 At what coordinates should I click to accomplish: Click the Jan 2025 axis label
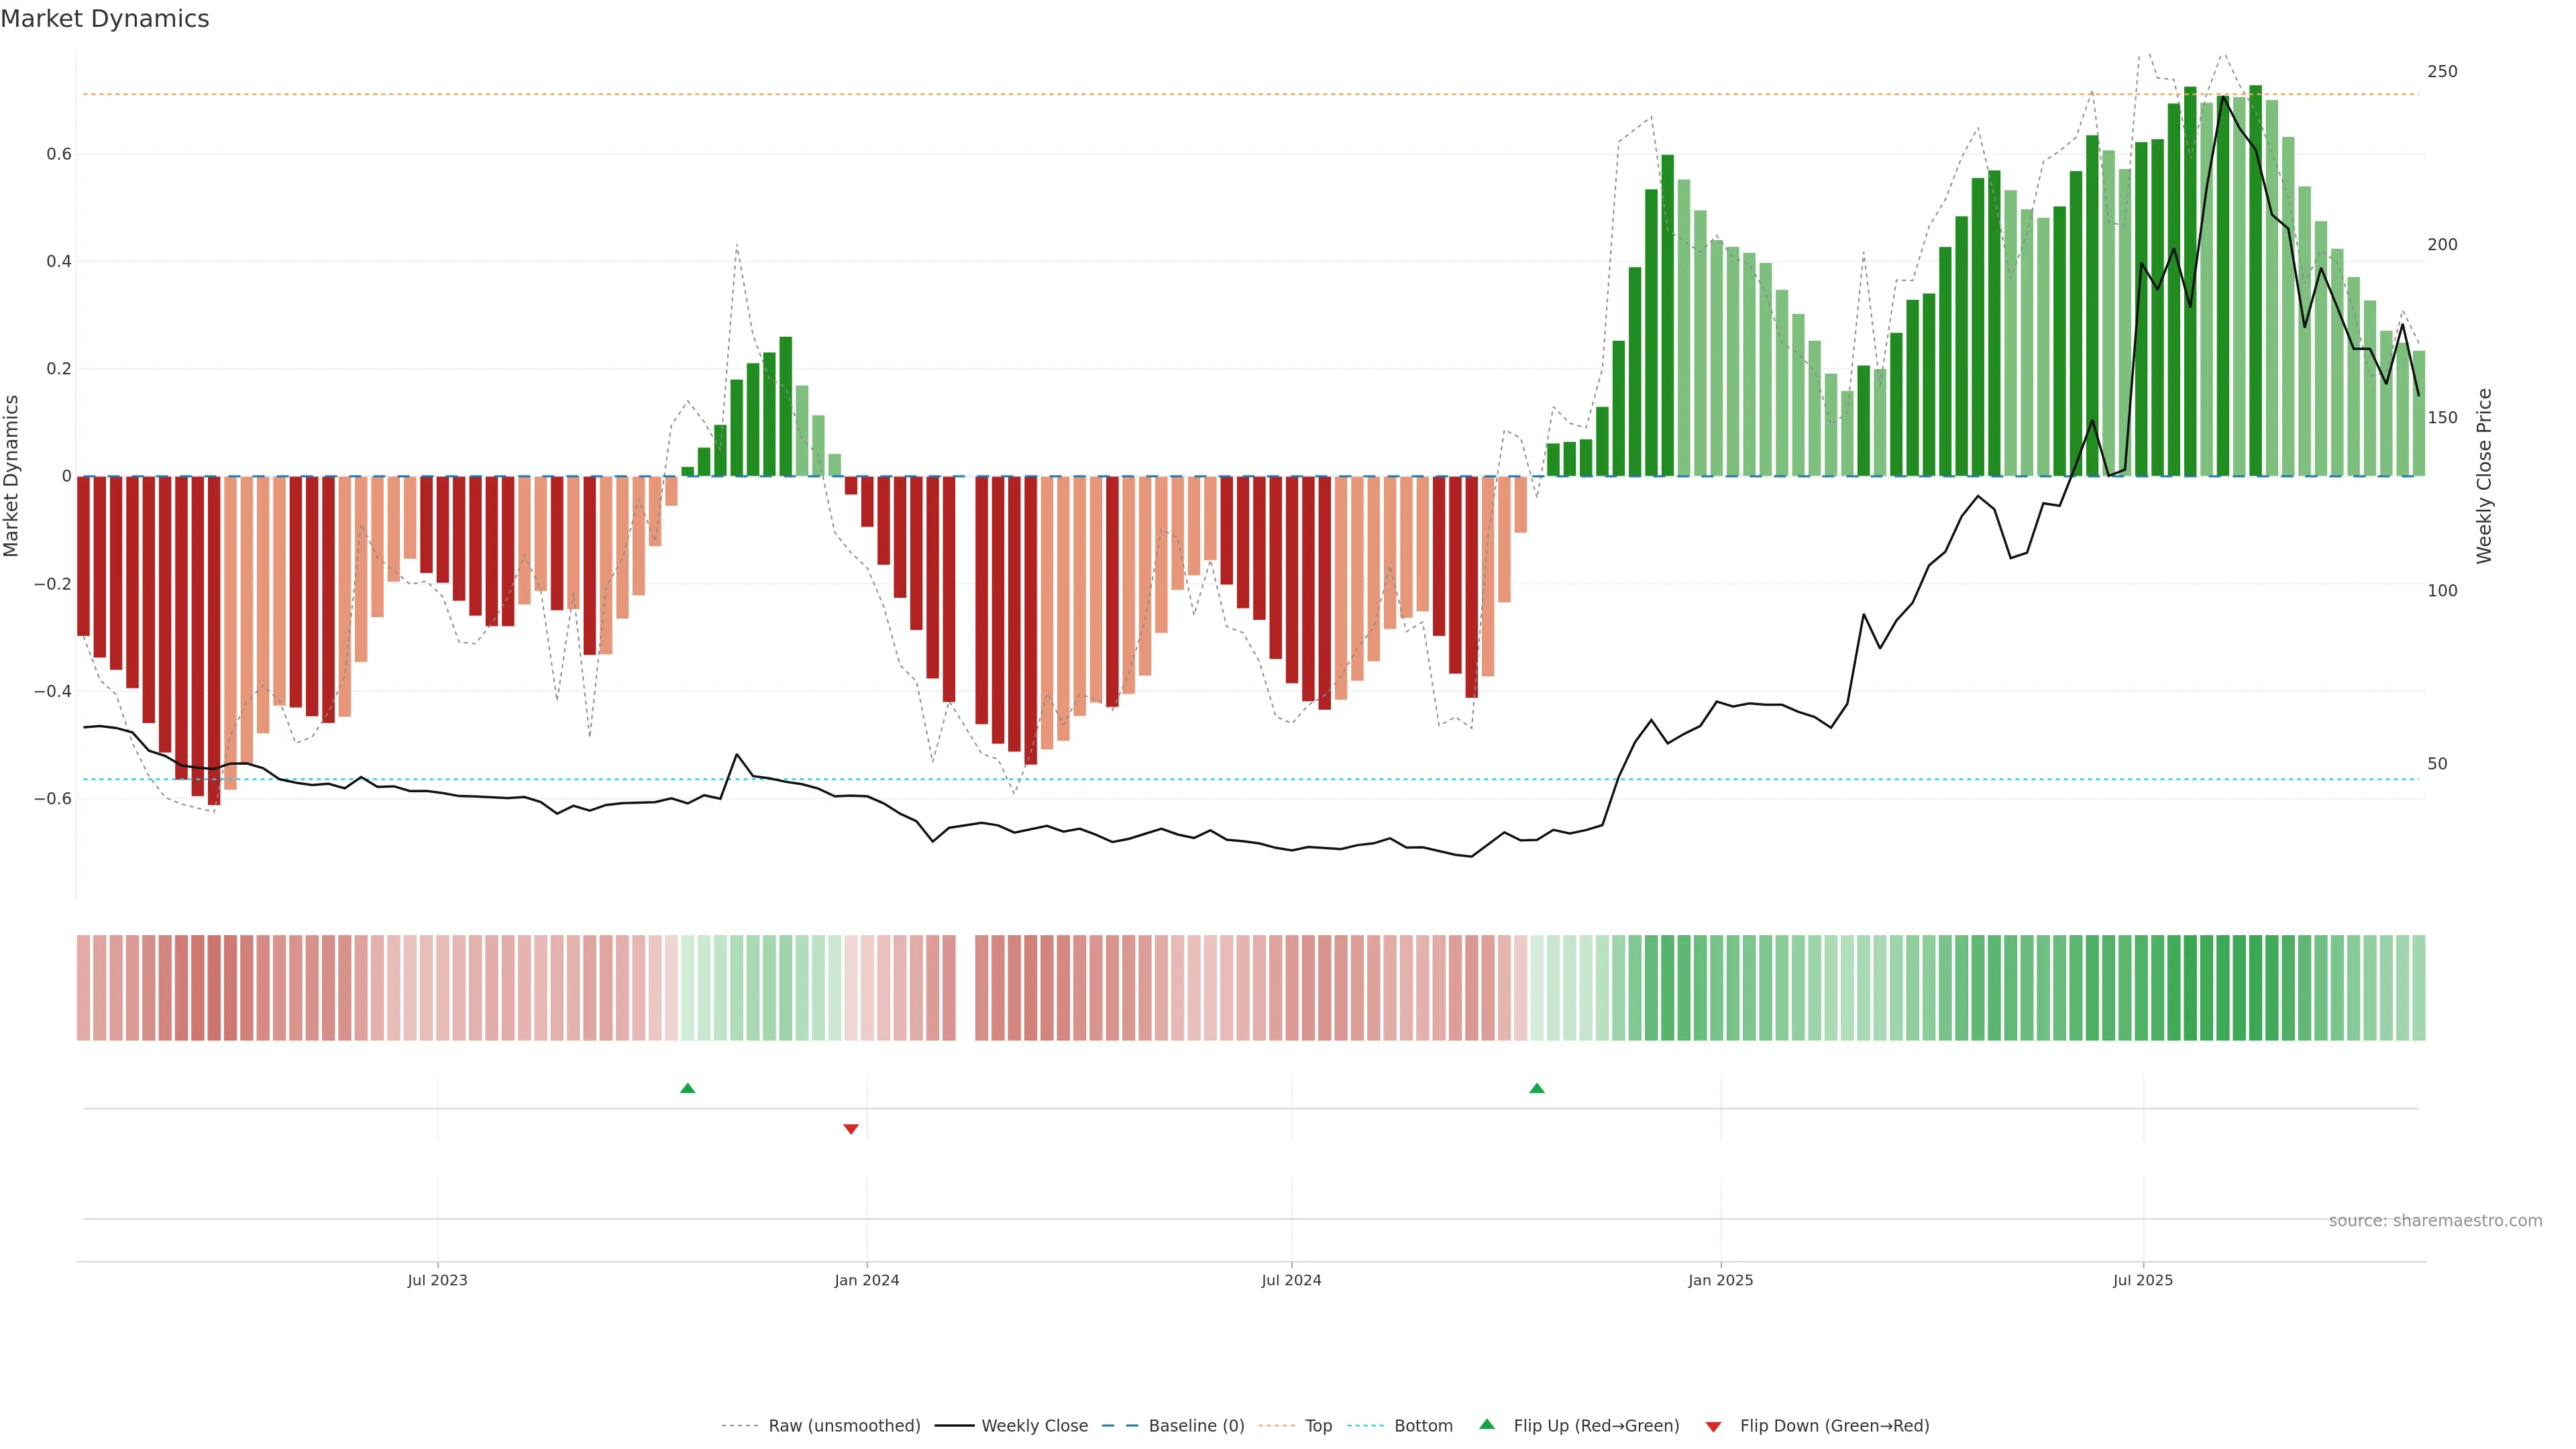click(1720, 1280)
